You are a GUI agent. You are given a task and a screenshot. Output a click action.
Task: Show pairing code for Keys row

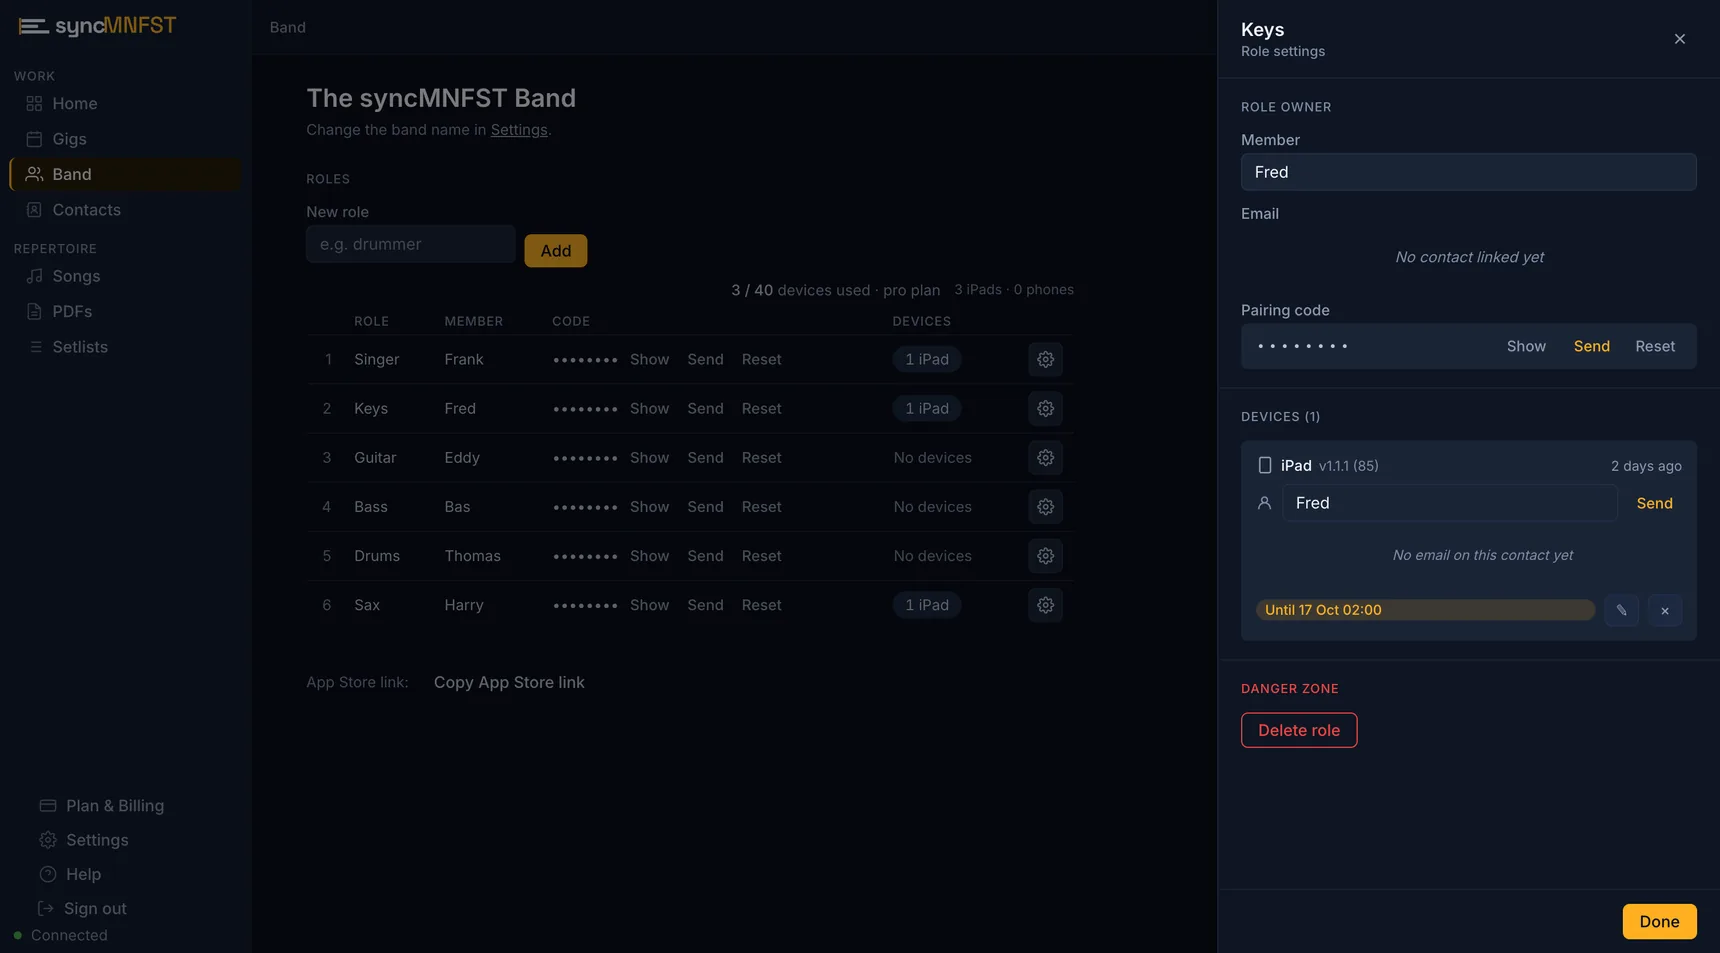(x=649, y=408)
